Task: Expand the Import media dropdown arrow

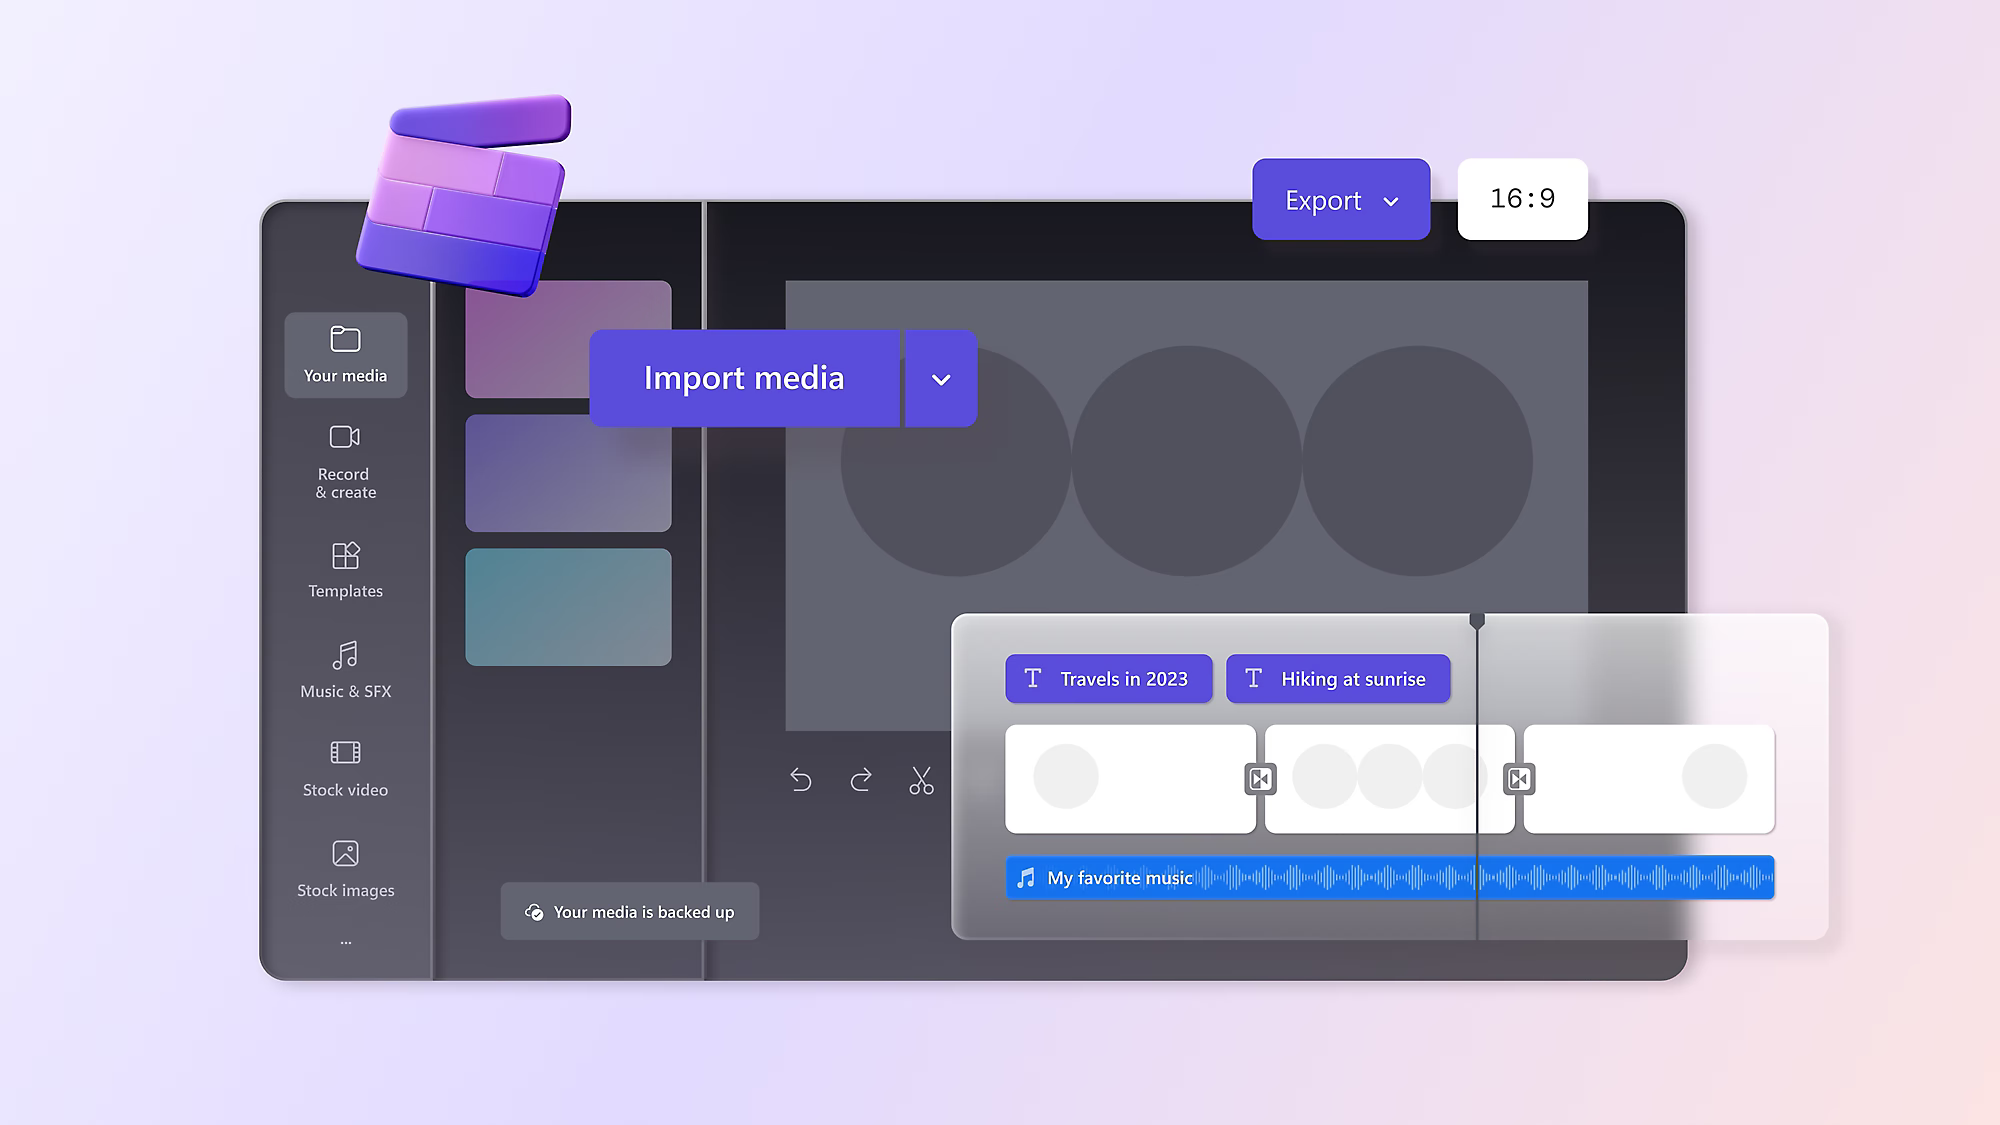Action: tap(941, 379)
